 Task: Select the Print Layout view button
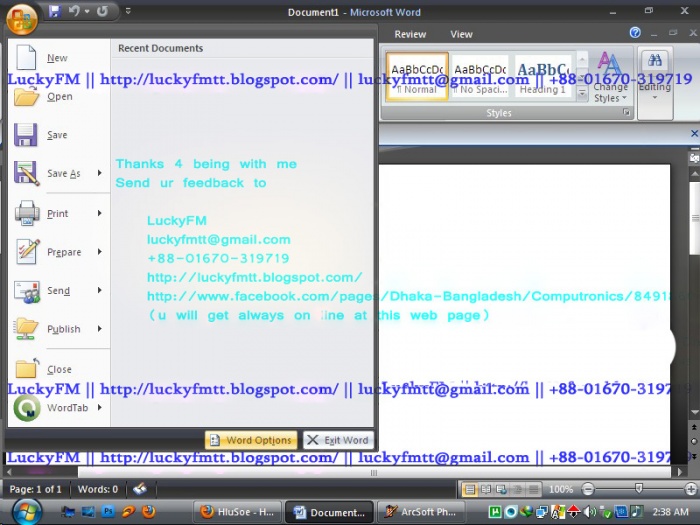[470, 489]
